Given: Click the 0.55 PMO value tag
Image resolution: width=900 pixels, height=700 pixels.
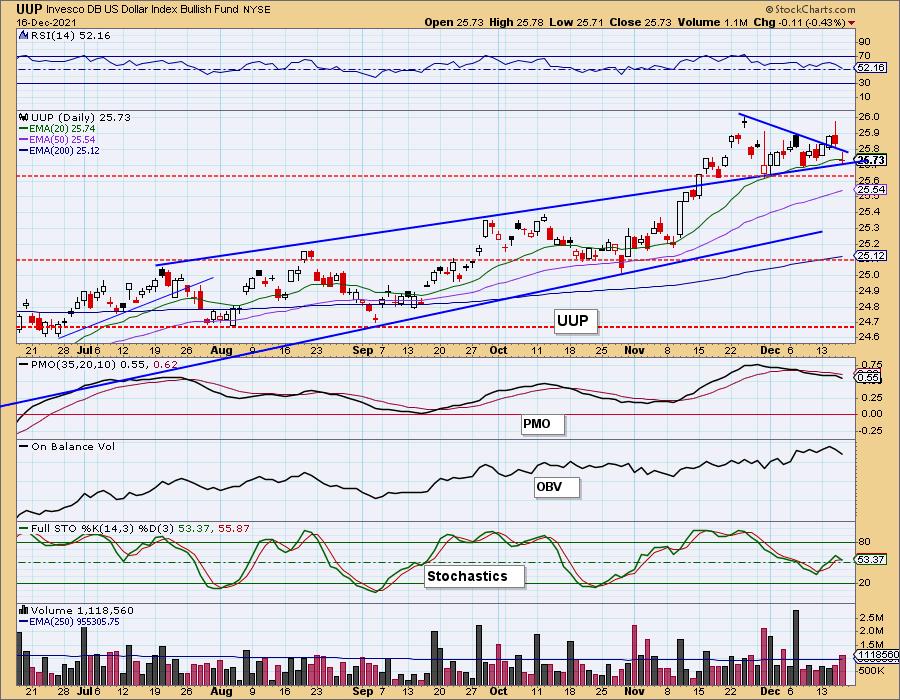Looking at the screenshot, I should [868, 378].
